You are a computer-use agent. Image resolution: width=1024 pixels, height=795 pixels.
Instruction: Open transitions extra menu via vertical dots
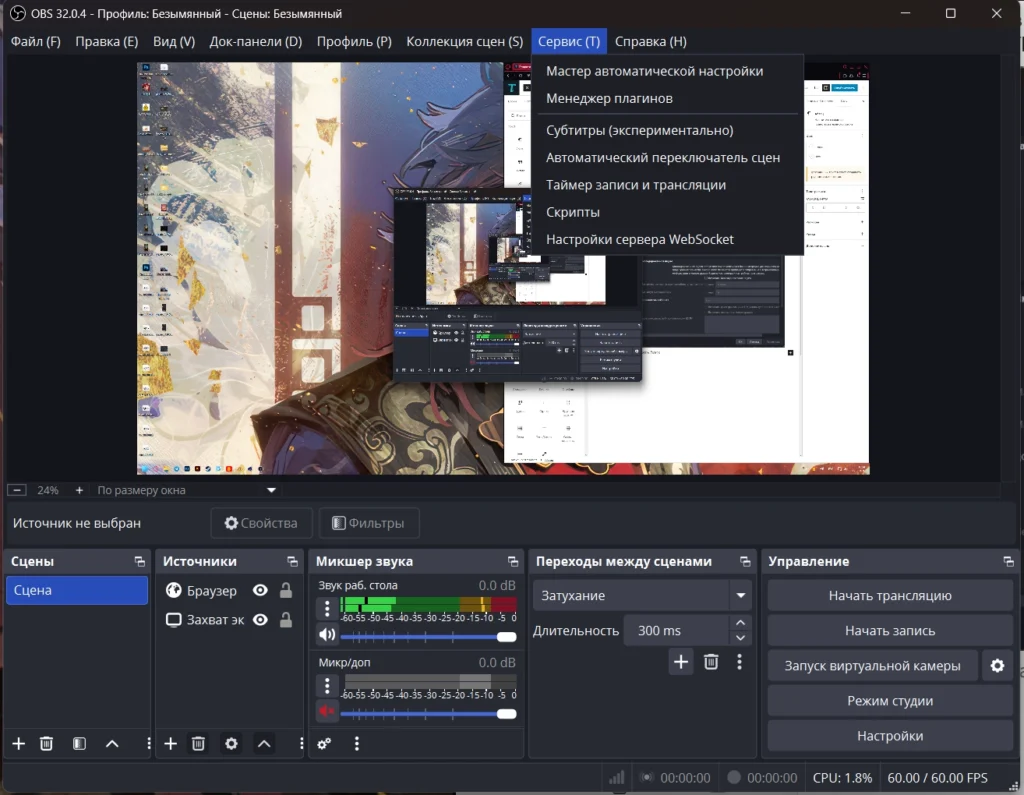[x=740, y=662]
